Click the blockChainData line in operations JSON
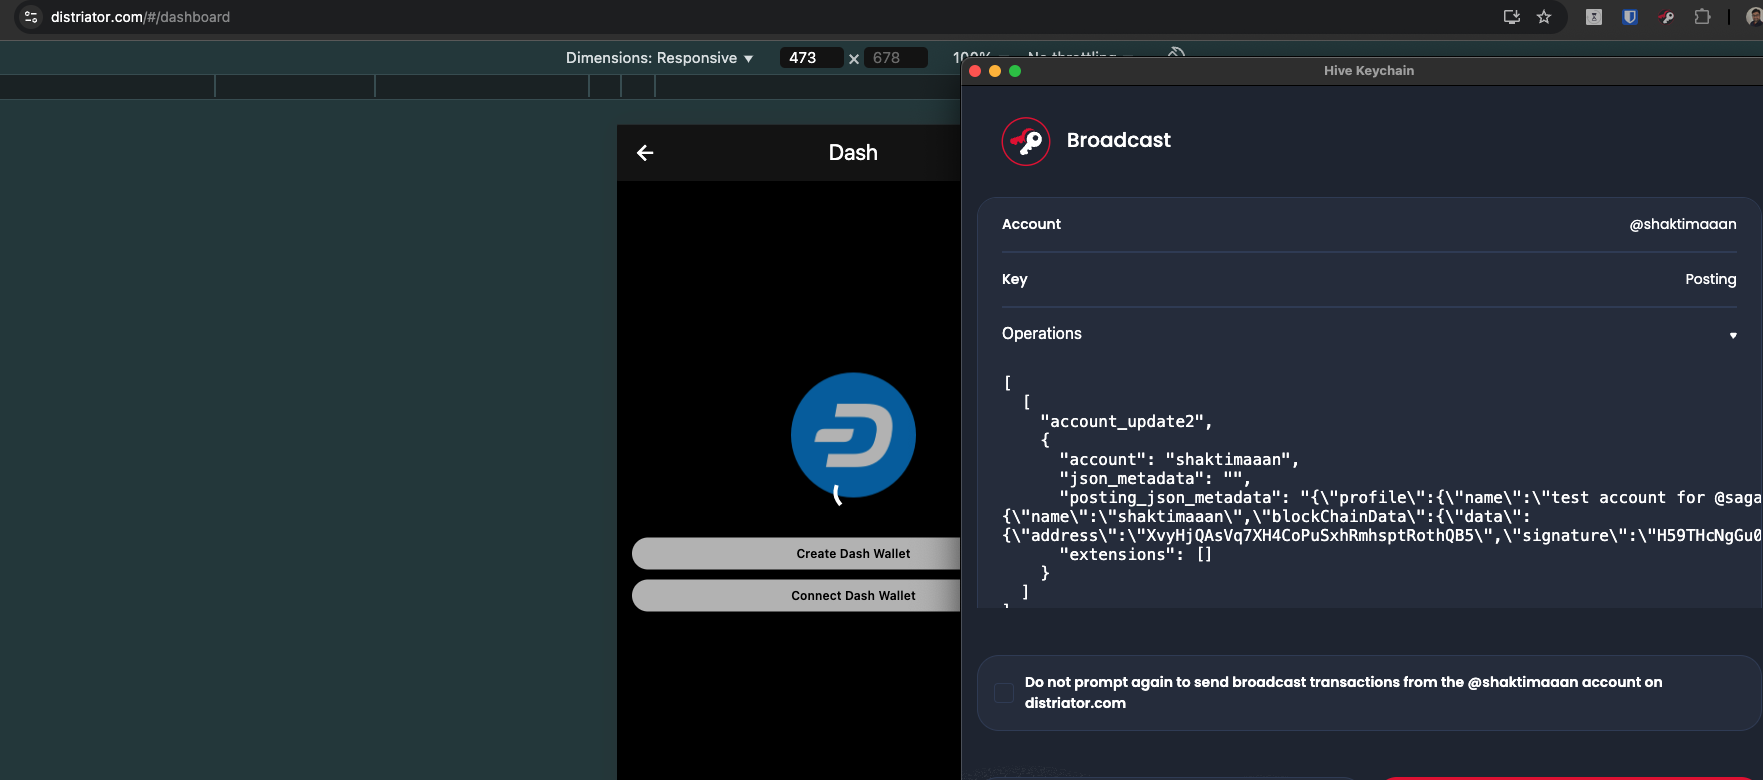Image resolution: width=1763 pixels, height=780 pixels. tap(1266, 517)
